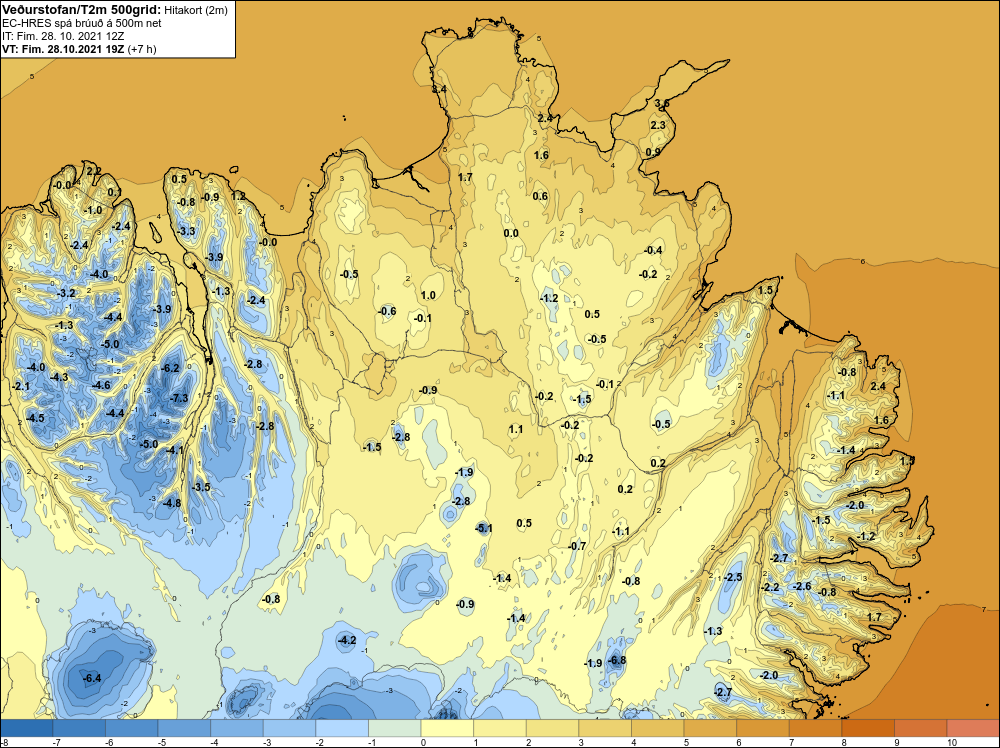1000x748 pixels.
Task: Select the -6.2 temperature value
Action: click(x=170, y=368)
